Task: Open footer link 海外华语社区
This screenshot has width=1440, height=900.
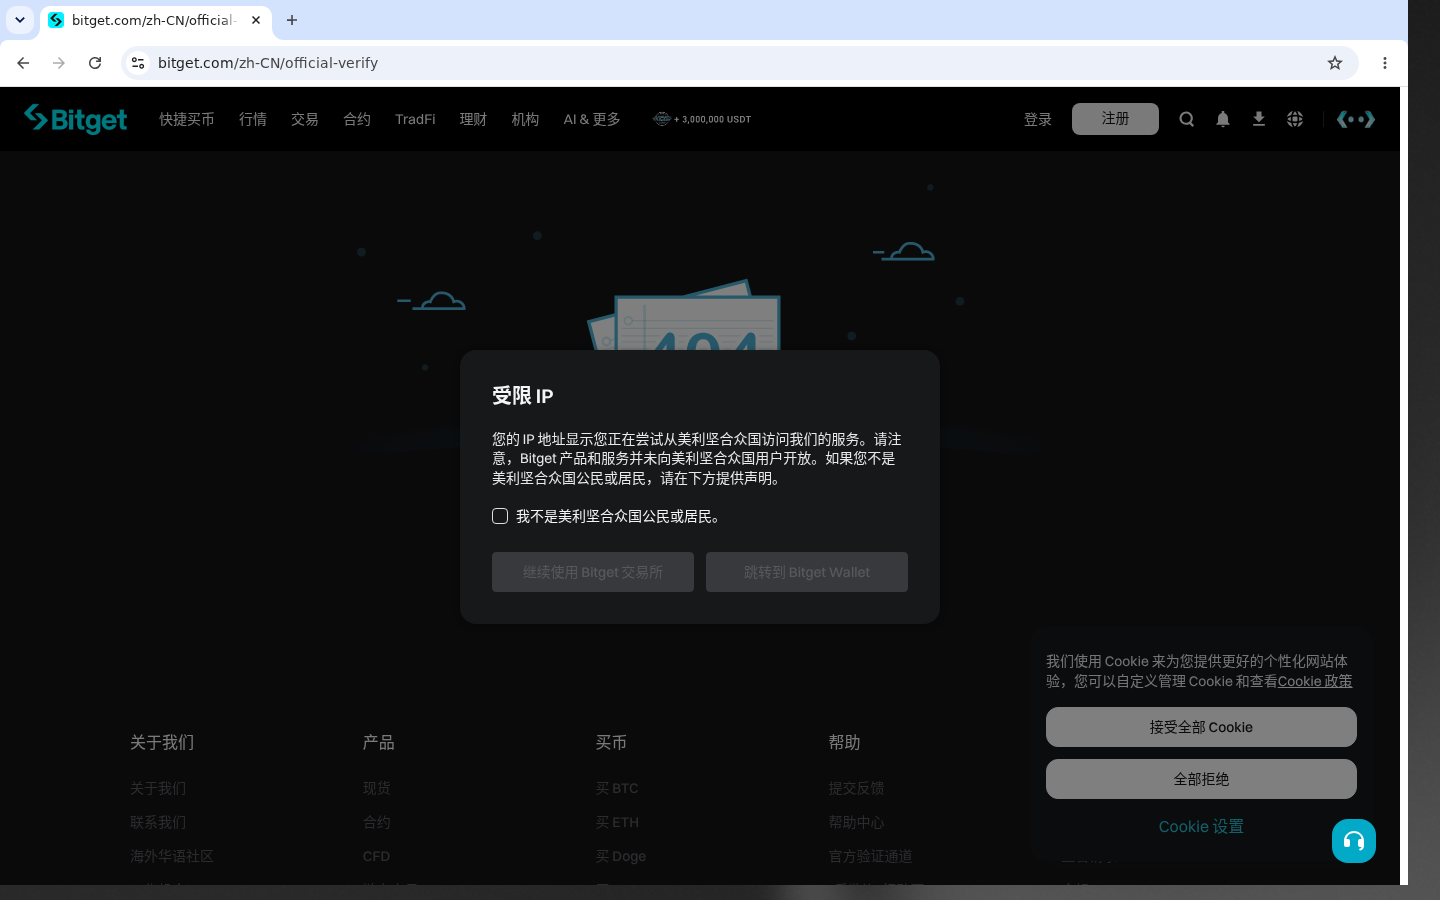Action: click(x=172, y=856)
